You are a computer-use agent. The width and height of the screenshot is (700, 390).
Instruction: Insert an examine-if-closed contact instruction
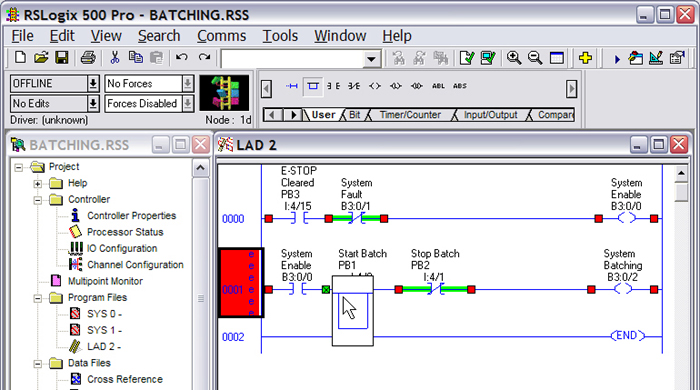[333, 86]
